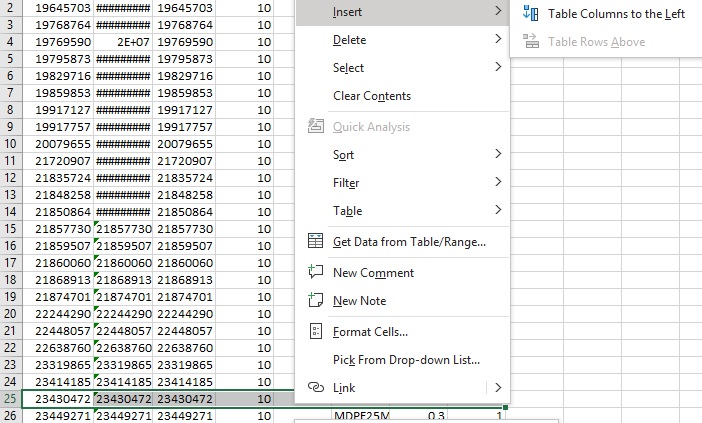The width and height of the screenshot is (702, 423).
Task: Expand the Delete submenu arrow
Action: point(498,39)
